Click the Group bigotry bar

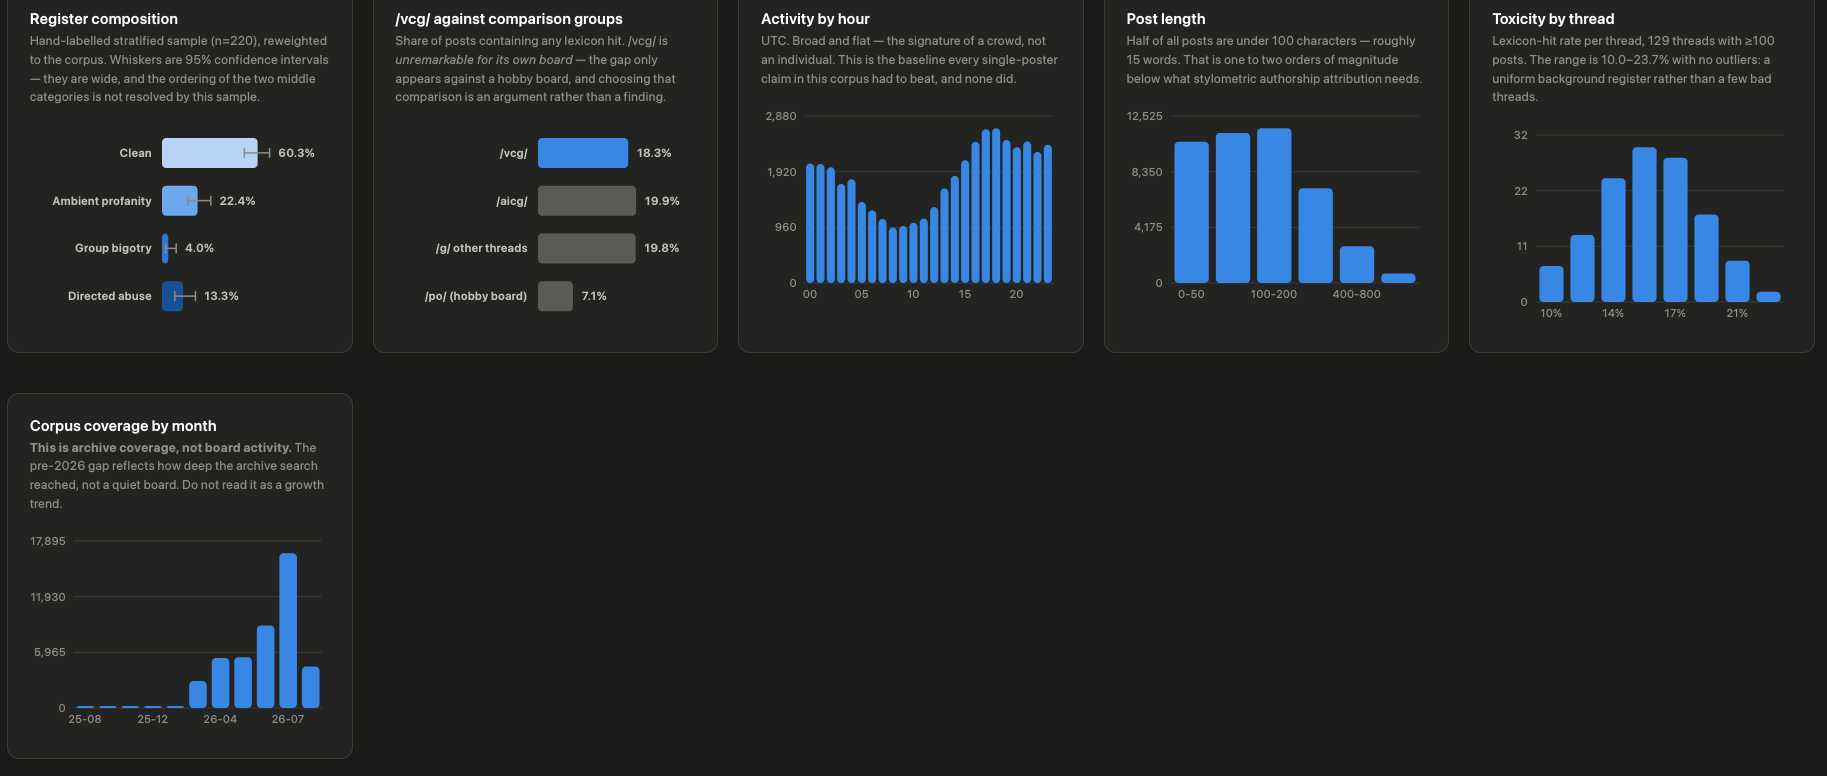click(x=165, y=248)
